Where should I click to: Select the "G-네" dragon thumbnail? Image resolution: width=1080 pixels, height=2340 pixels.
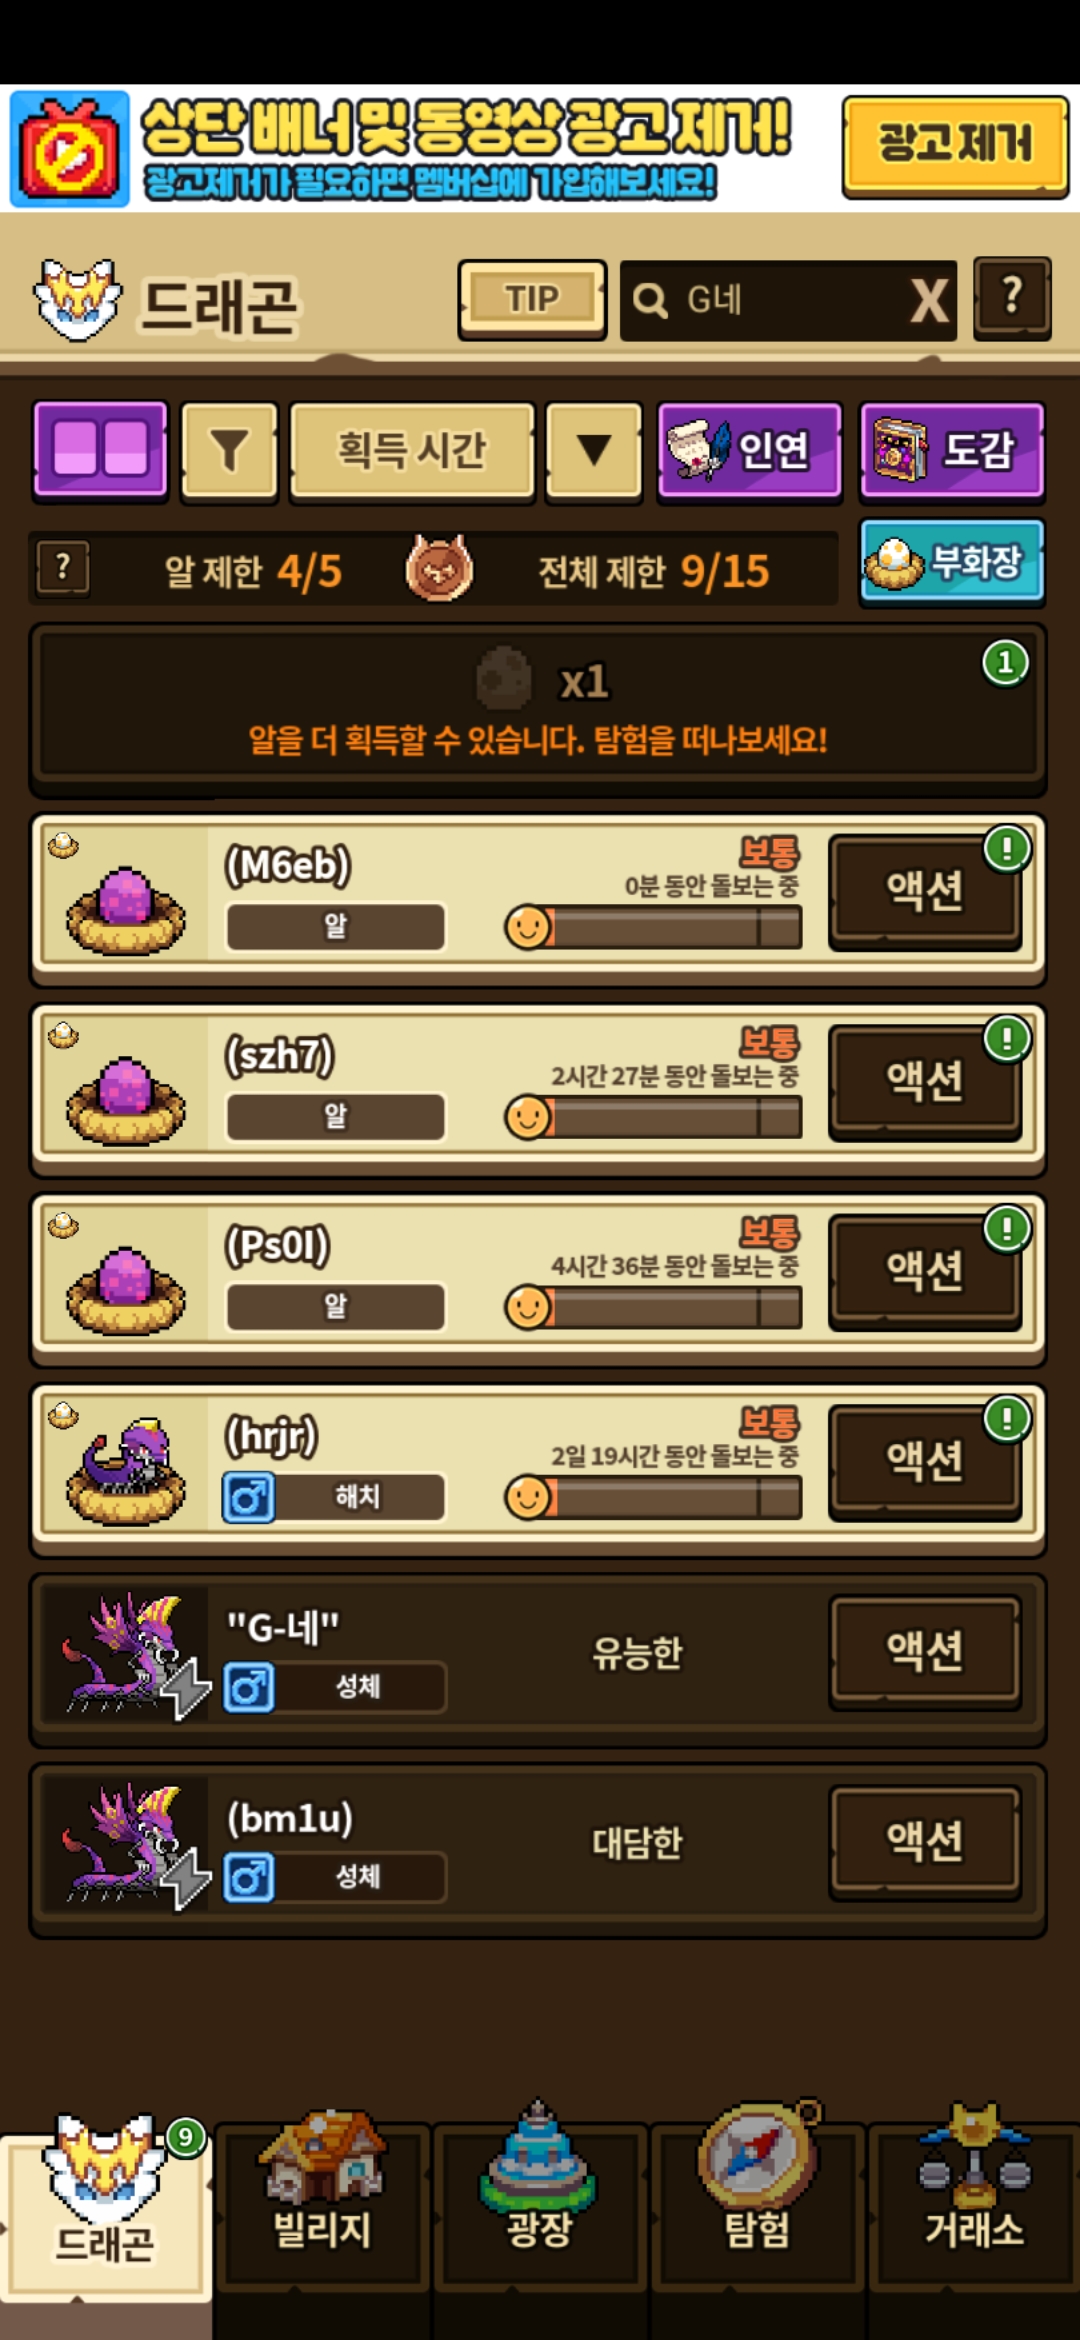[125, 1652]
